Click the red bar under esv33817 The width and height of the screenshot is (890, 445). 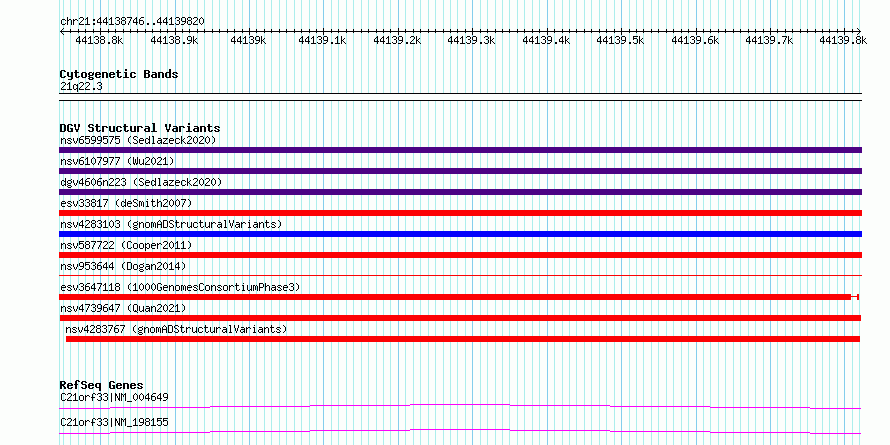460,213
